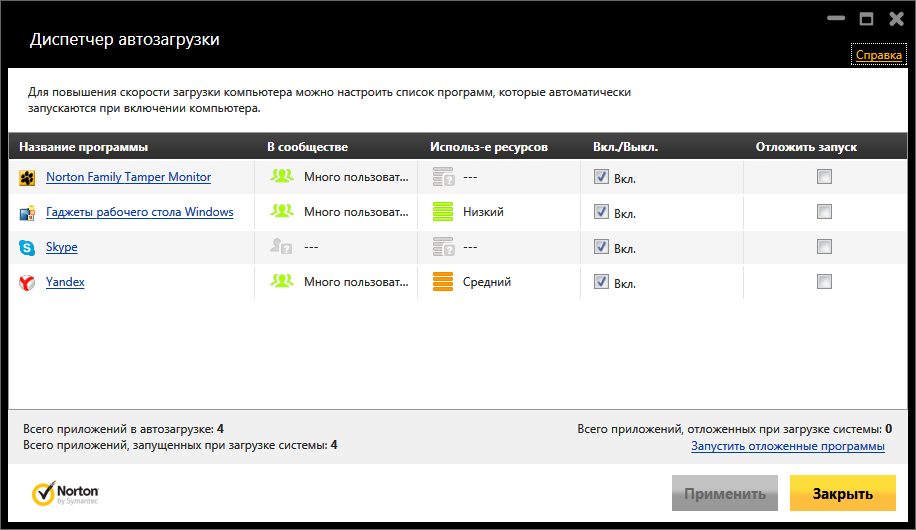Viewport: 916px width, 530px height.
Task: Click the Использ-е ресурсов column header
Action: point(489,147)
